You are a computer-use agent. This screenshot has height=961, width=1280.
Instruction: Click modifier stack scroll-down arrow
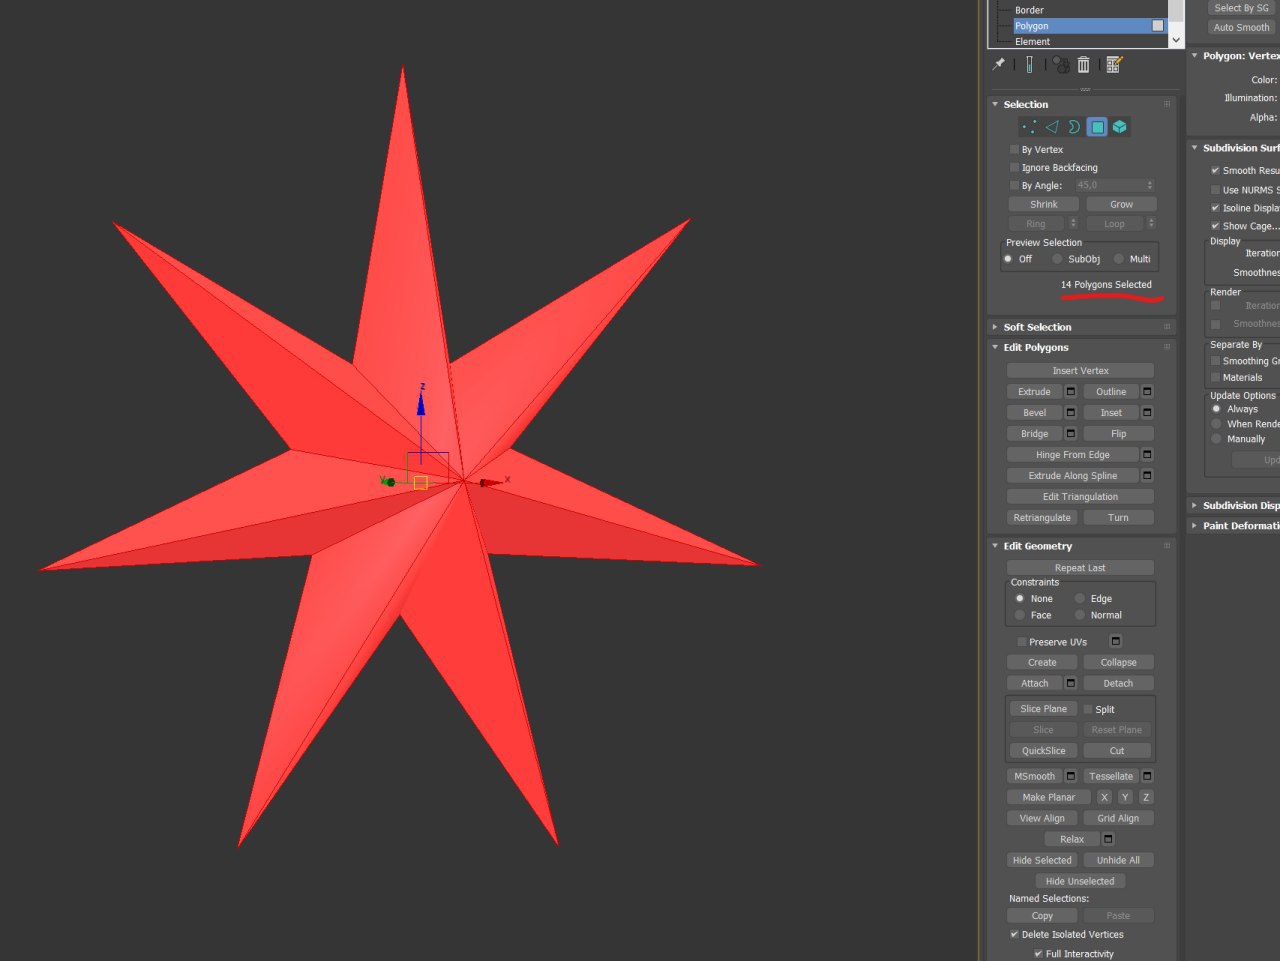tap(1176, 40)
